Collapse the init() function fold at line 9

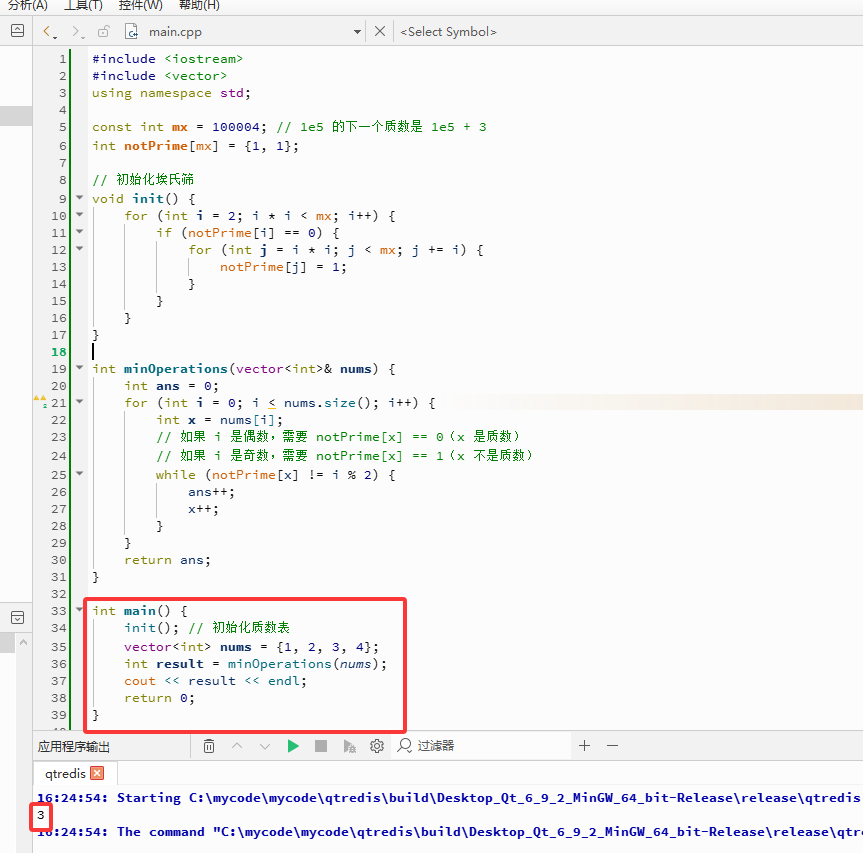80,197
